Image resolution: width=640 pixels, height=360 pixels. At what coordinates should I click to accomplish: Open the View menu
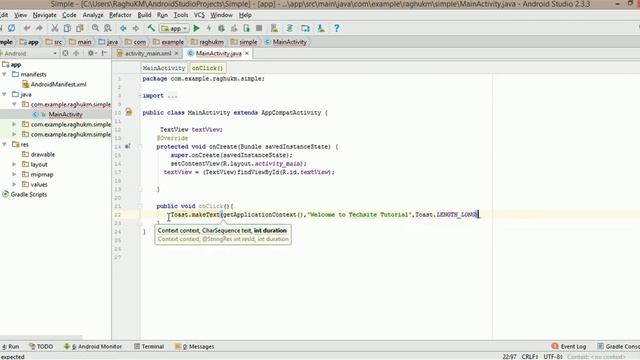(20, 15)
